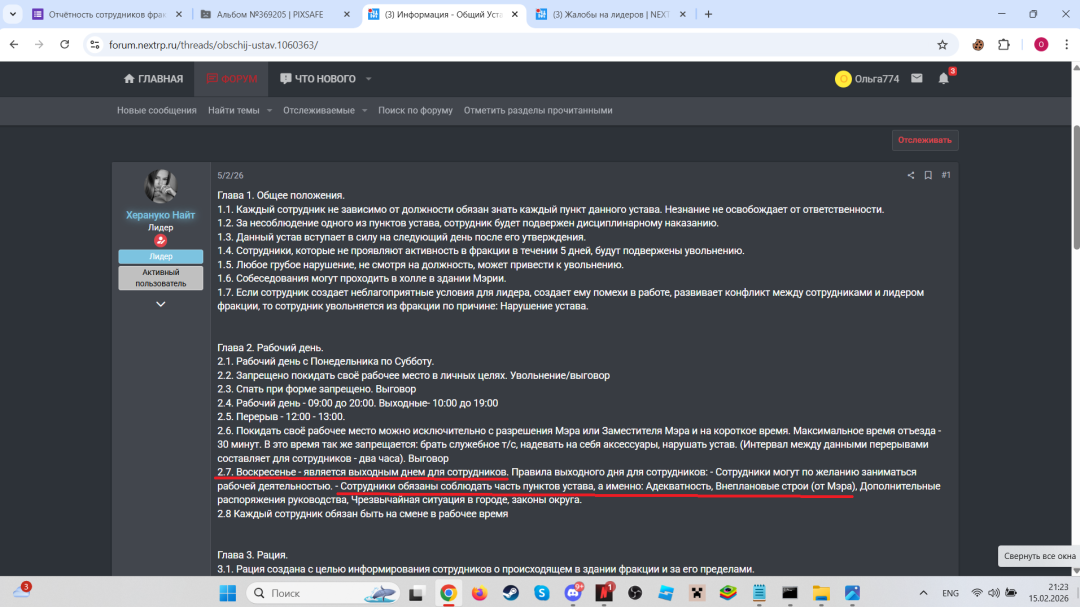Expand the chevron under the user profile card
Image resolution: width=1080 pixels, height=607 pixels.
point(160,303)
